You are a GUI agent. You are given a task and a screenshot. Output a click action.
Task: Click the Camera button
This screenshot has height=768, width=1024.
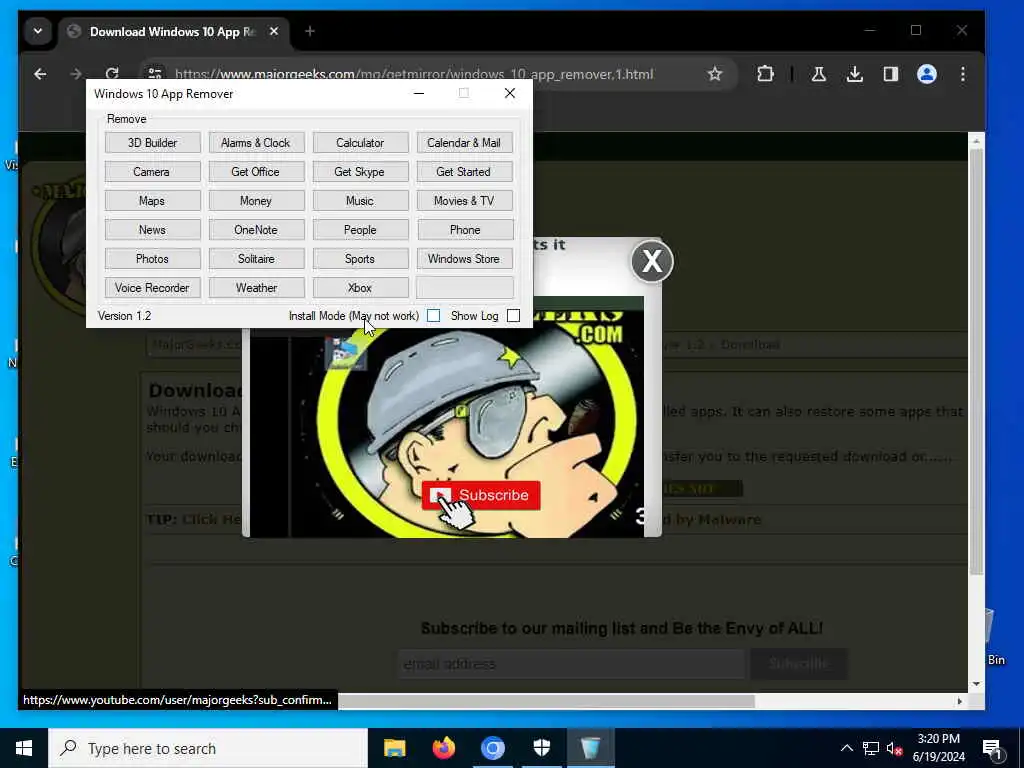tap(152, 172)
